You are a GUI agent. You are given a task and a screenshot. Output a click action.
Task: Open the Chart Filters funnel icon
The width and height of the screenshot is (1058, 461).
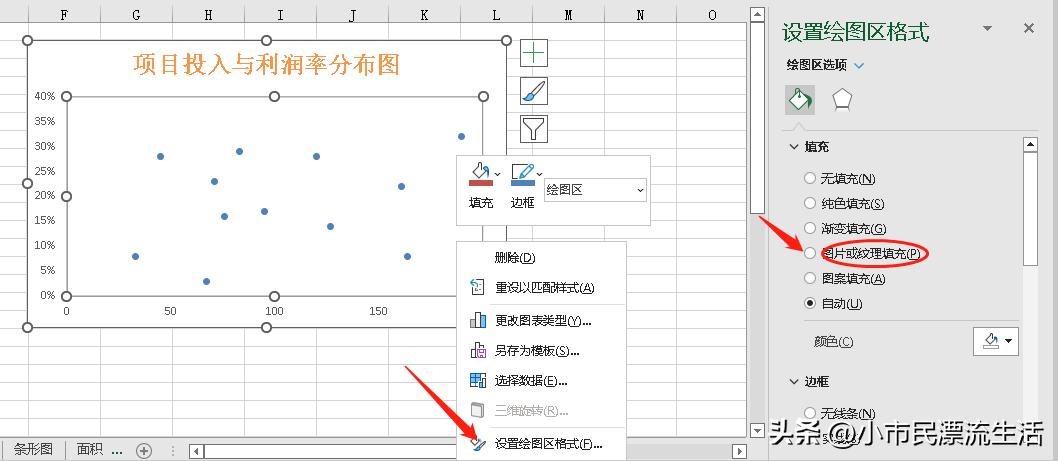(534, 128)
